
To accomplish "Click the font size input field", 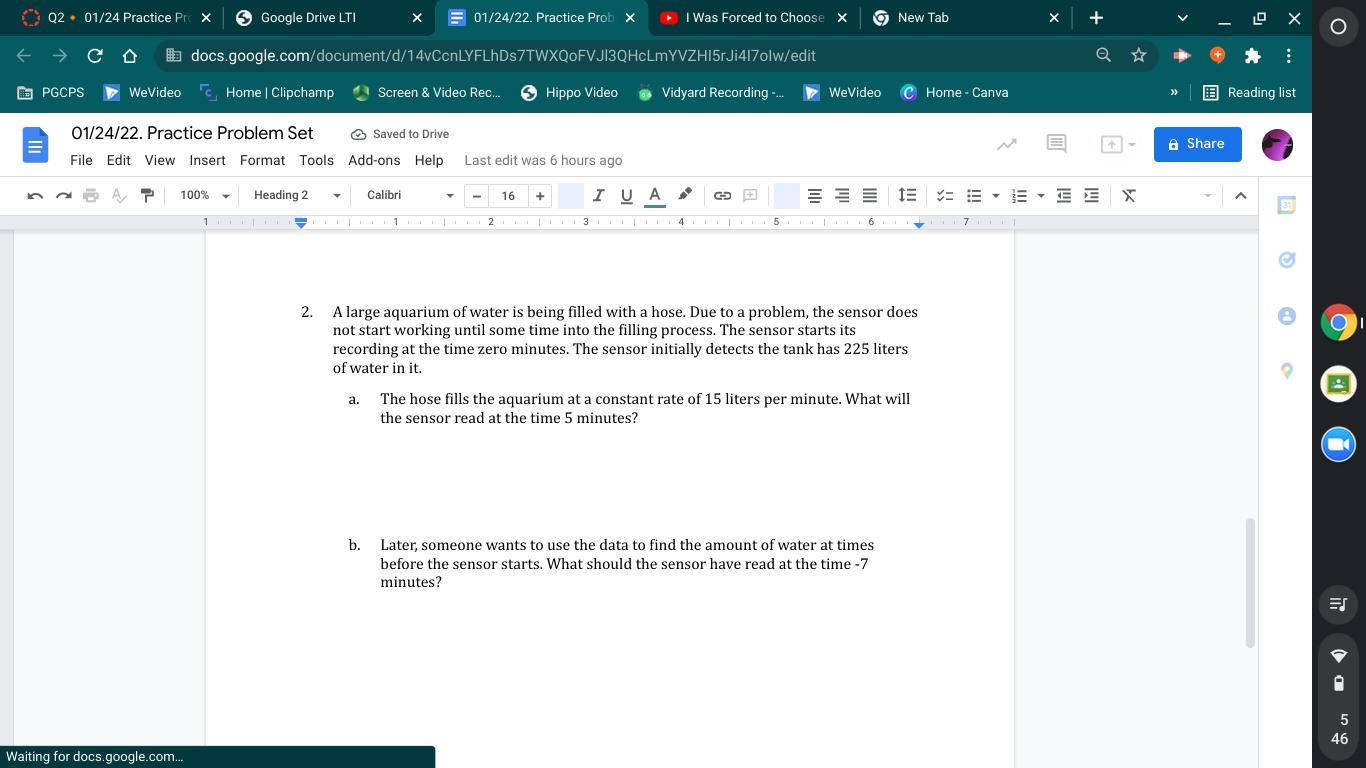I will 508,195.
